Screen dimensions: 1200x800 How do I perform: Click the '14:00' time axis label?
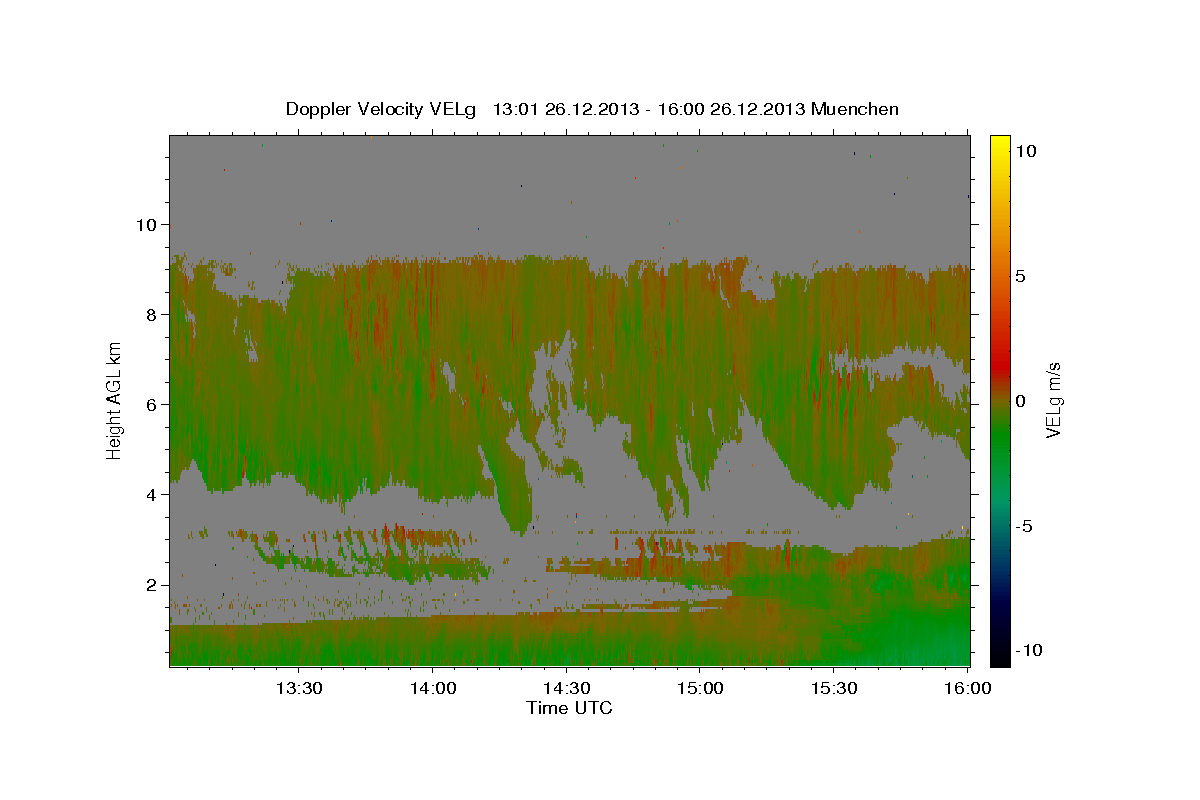432,688
